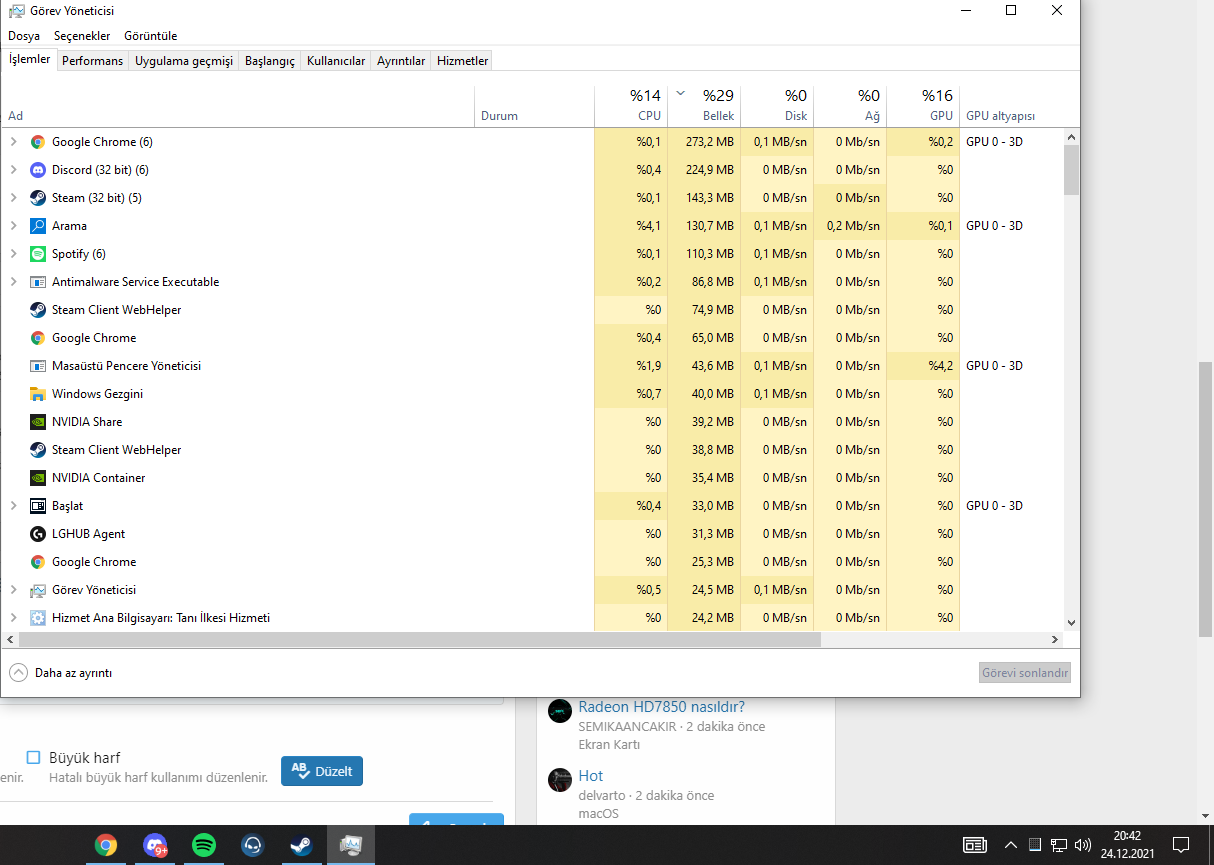Click the delvarto username link
Image resolution: width=1214 pixels, height=865 pixels.
tap(601, 795)
